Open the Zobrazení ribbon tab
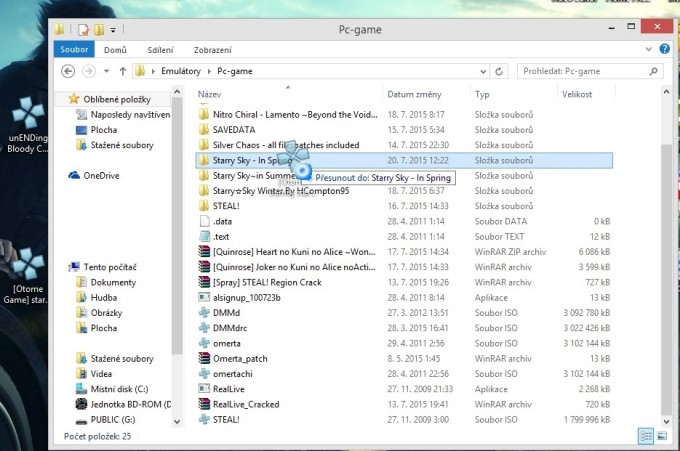Viewport: 680px width, 451px height. [x=212, y=50]
